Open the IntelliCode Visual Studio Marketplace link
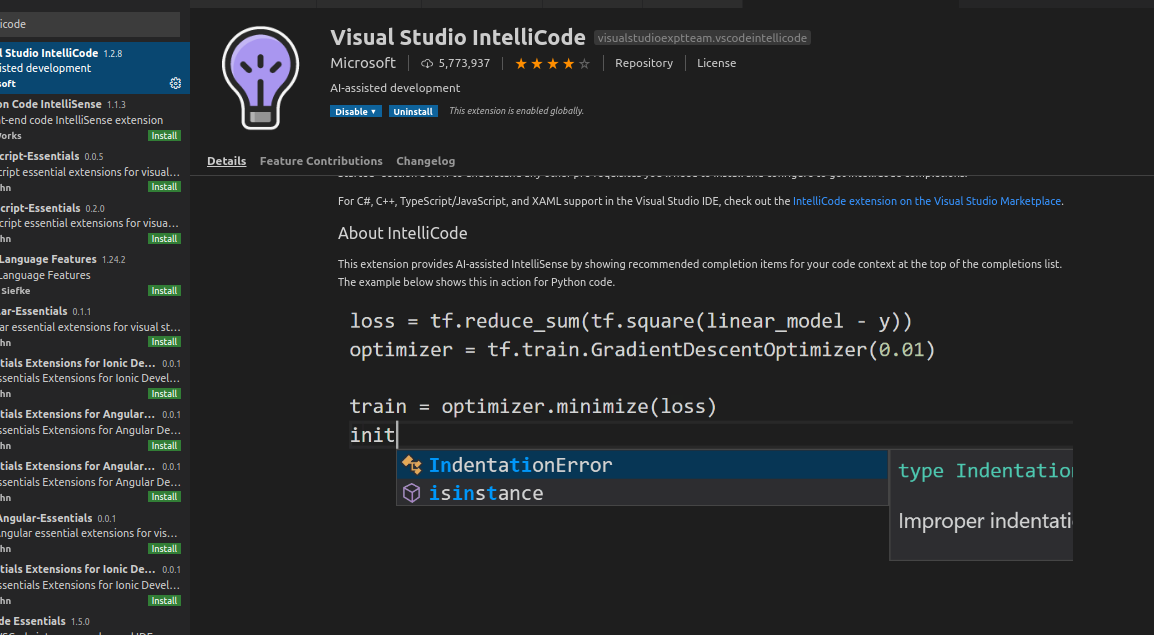 click(926, 201)
